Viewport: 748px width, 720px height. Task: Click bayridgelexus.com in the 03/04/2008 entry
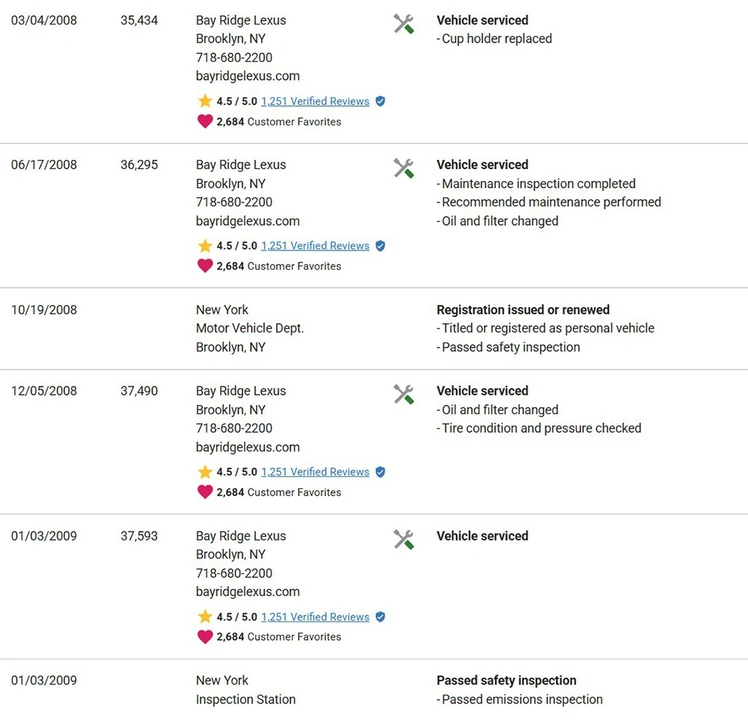(x=248, y=76)
